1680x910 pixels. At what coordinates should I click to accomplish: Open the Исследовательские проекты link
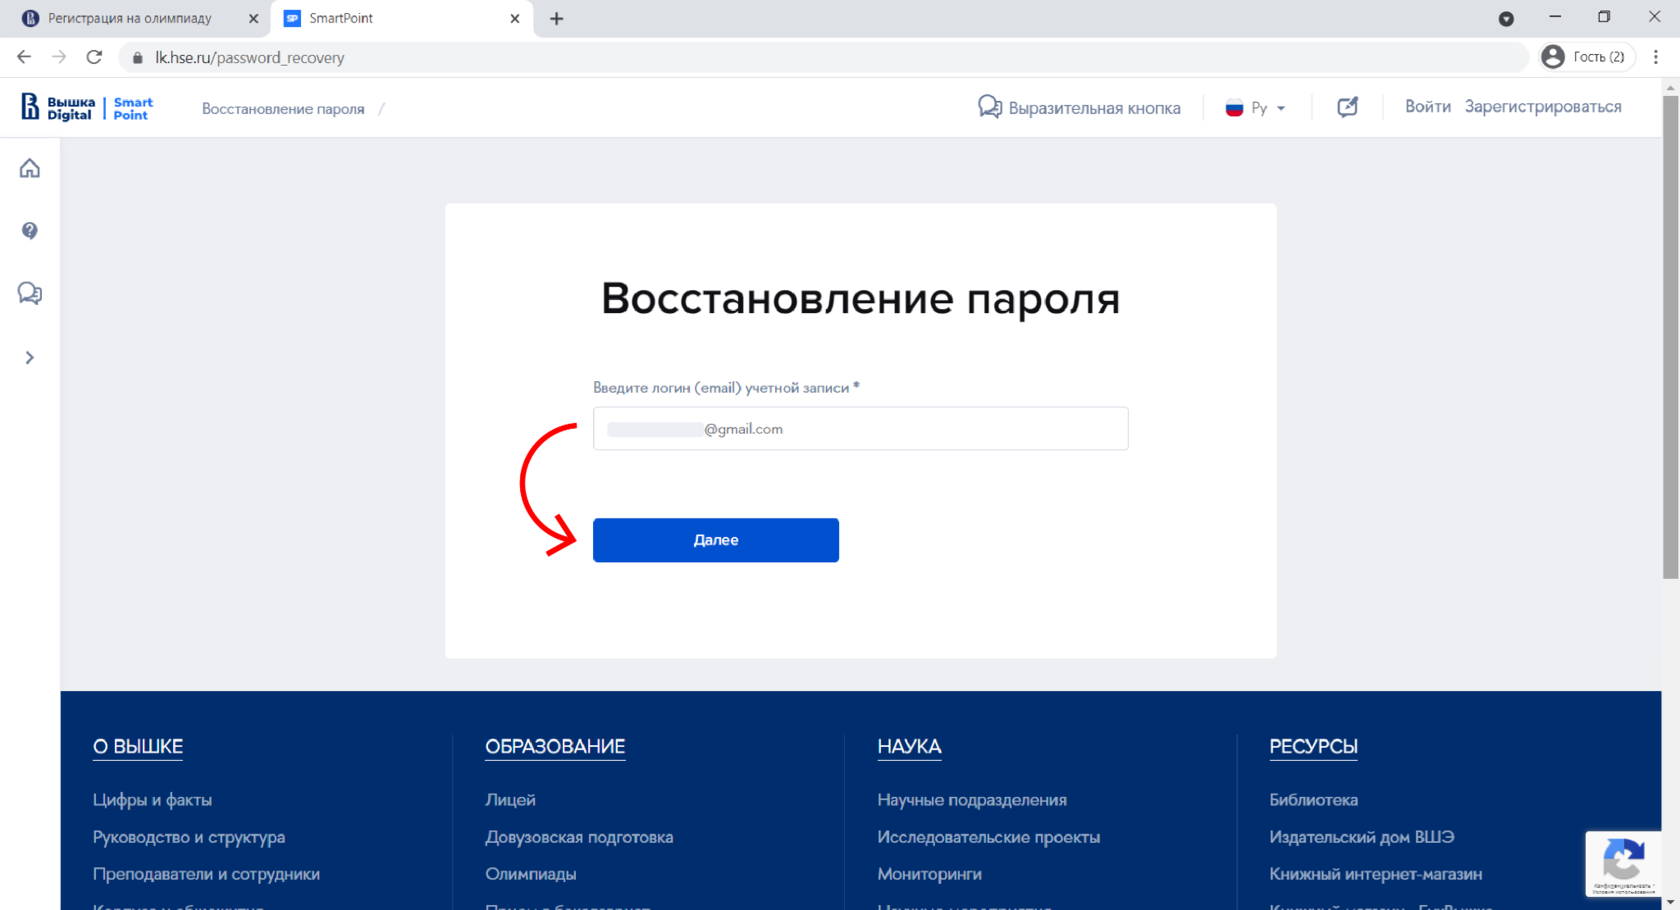coord(988,837)
